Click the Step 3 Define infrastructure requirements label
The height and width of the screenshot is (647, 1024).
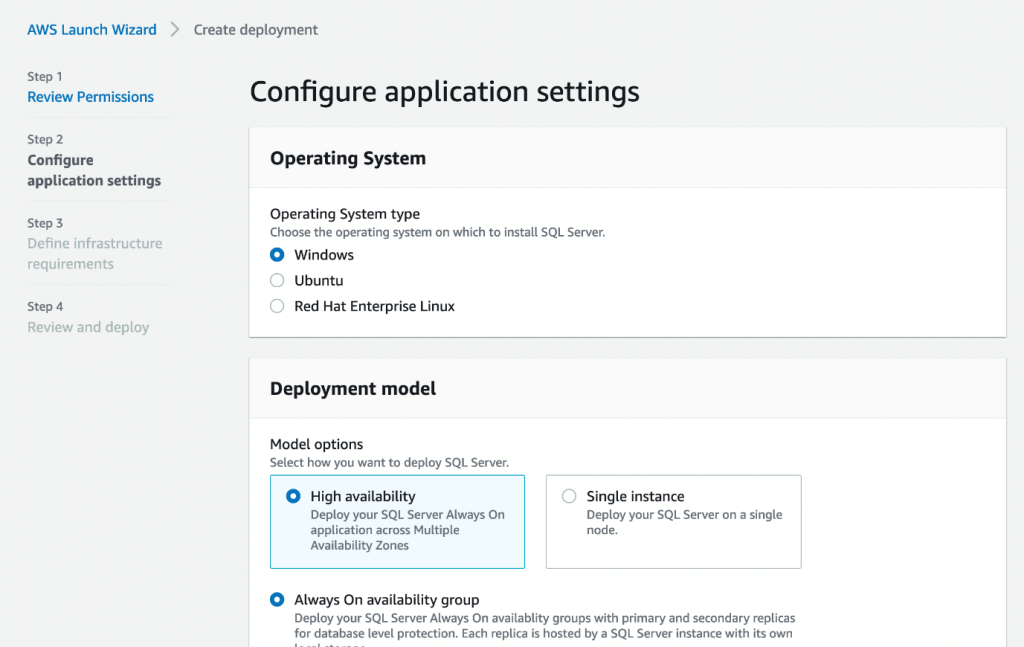[94, 253]
